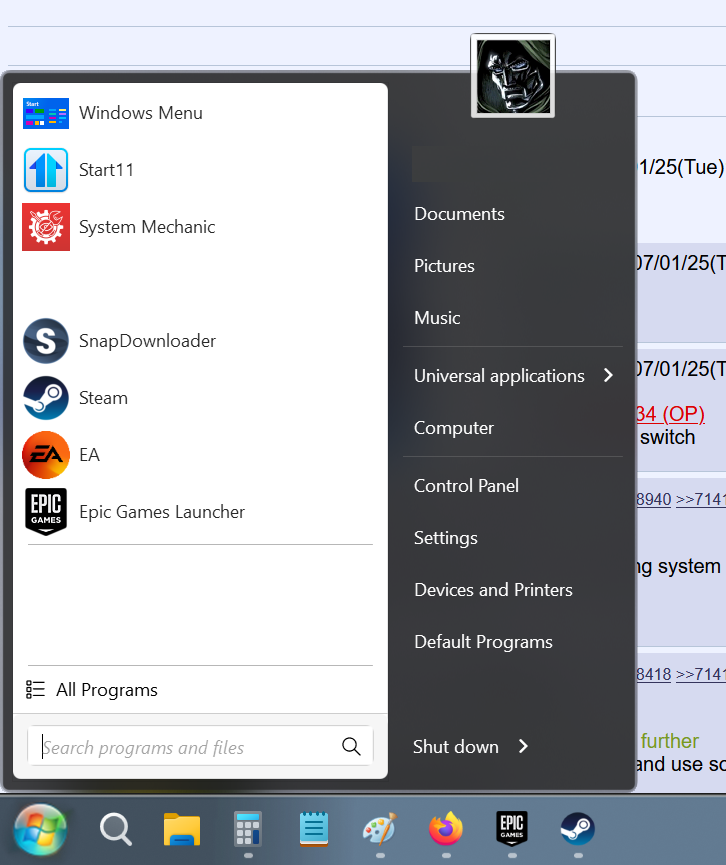Open File Explorer from the taskbar

point(182,829)
